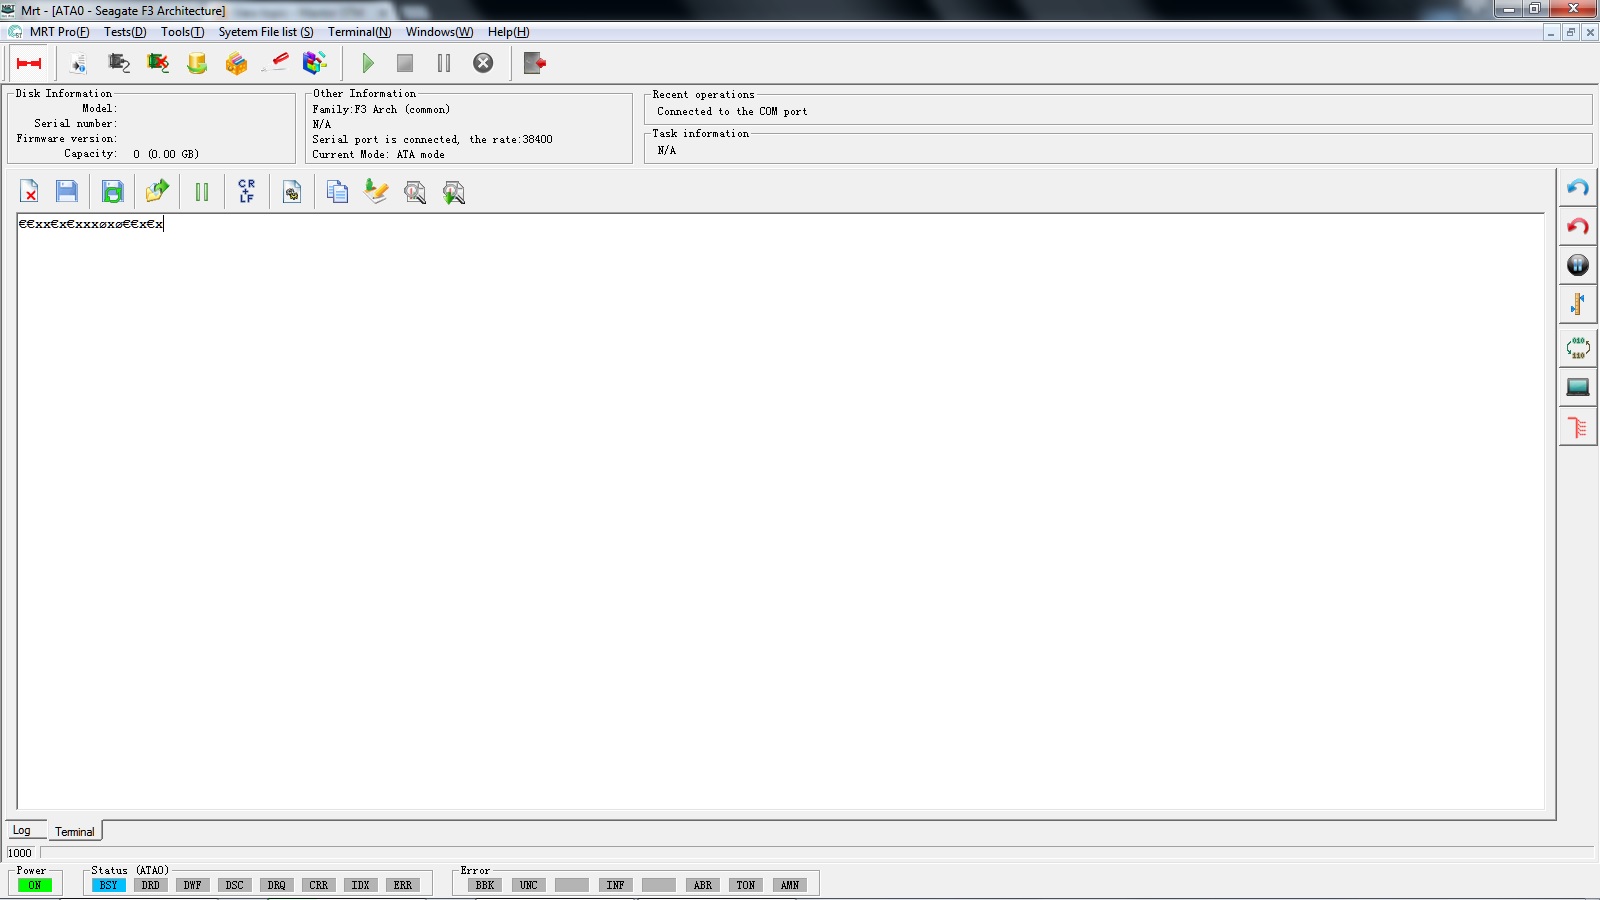Open terminal settings page-with-gears icon
Image resolution: width=1600 pixels, height=900 pixels.
292,192
